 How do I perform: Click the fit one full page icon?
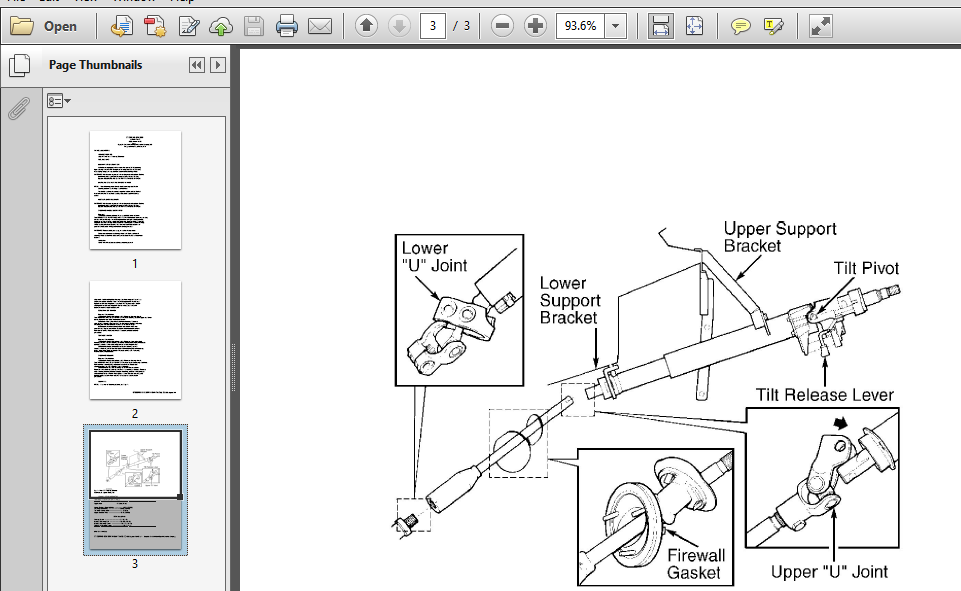(x=694, y=26)
